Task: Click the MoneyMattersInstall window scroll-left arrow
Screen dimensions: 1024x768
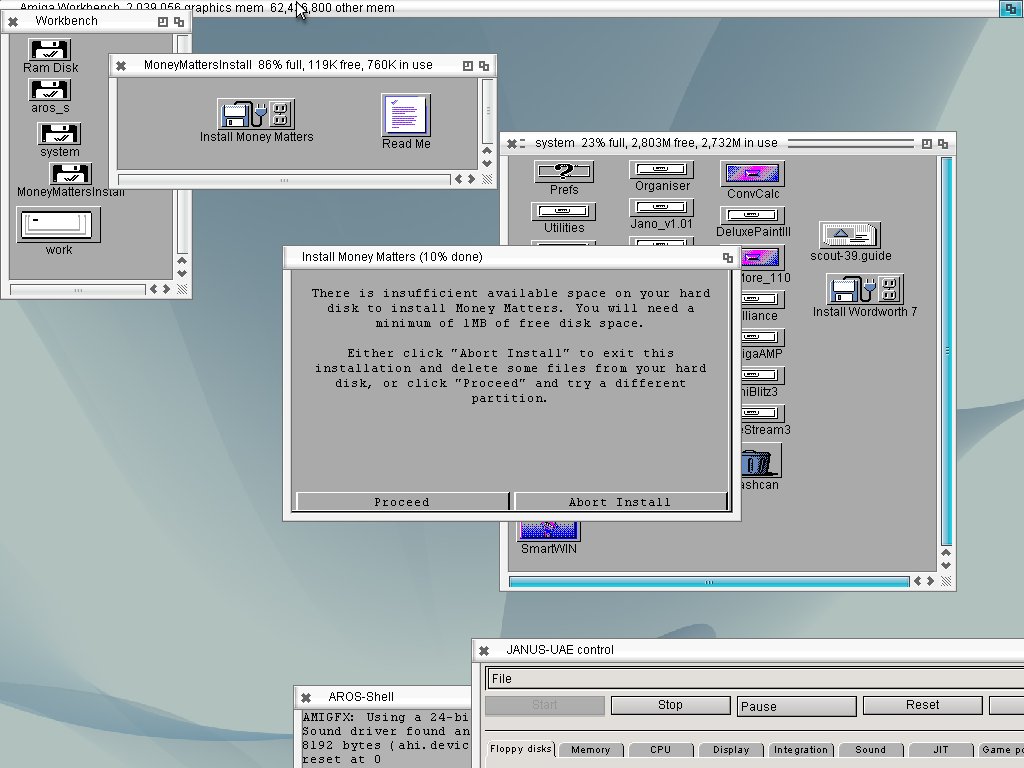Action: 458,179
